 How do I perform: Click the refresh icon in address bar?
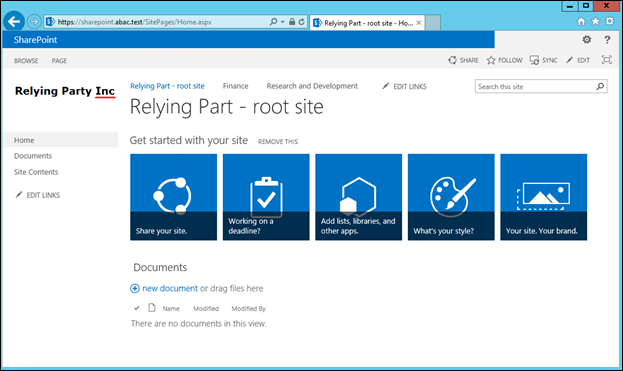[x=302, y=22]
